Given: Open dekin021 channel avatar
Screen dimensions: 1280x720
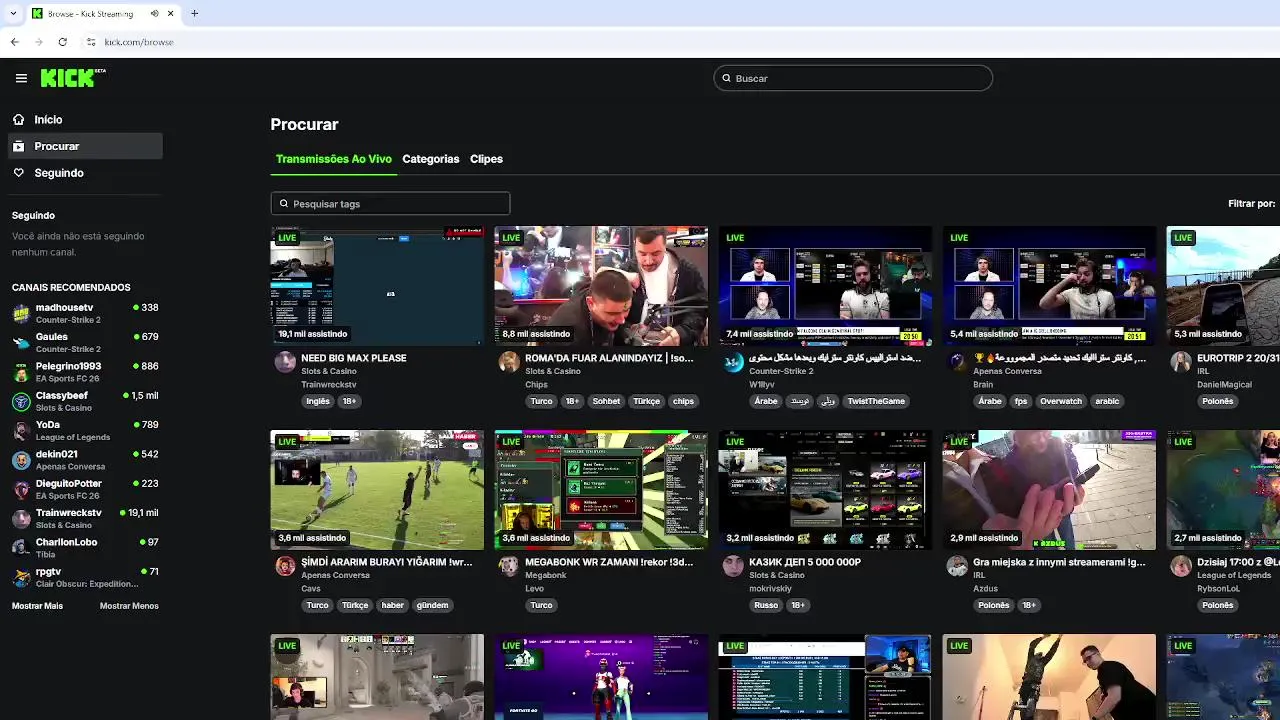Looking at the screenshot, I should 21,460.
